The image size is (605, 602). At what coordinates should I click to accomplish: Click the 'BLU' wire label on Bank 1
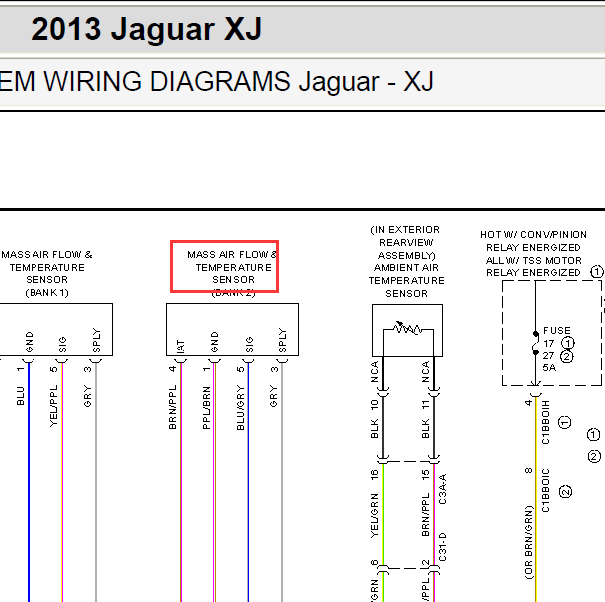click(20, 396)
